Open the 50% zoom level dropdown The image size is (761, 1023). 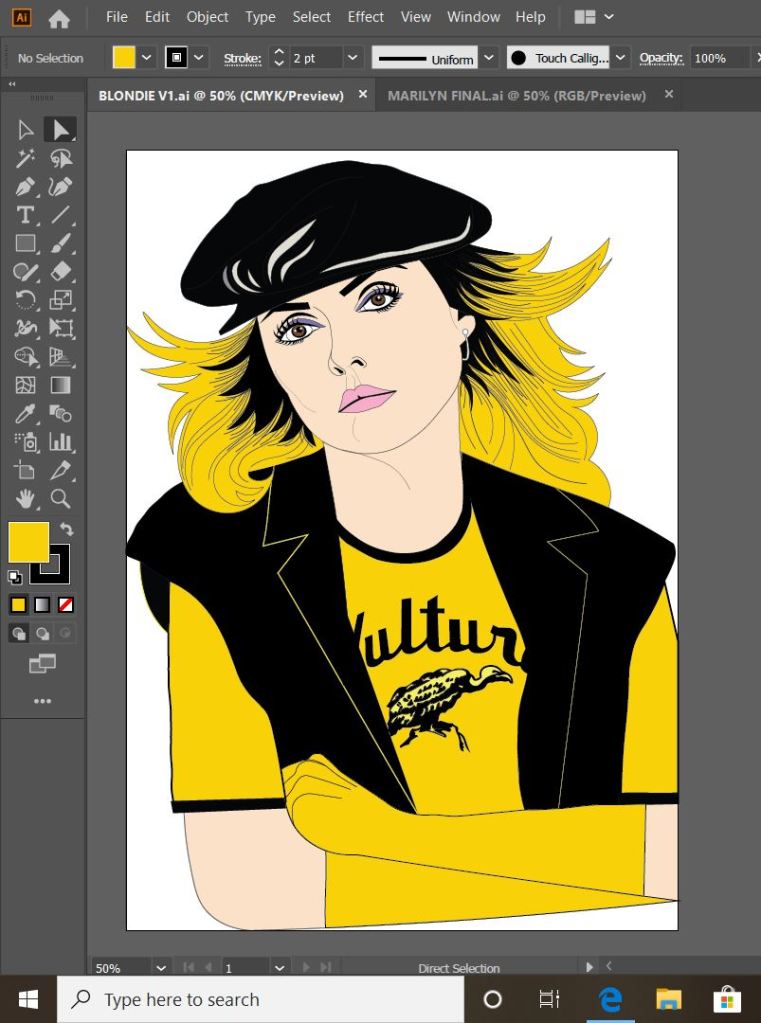(161, 968)
